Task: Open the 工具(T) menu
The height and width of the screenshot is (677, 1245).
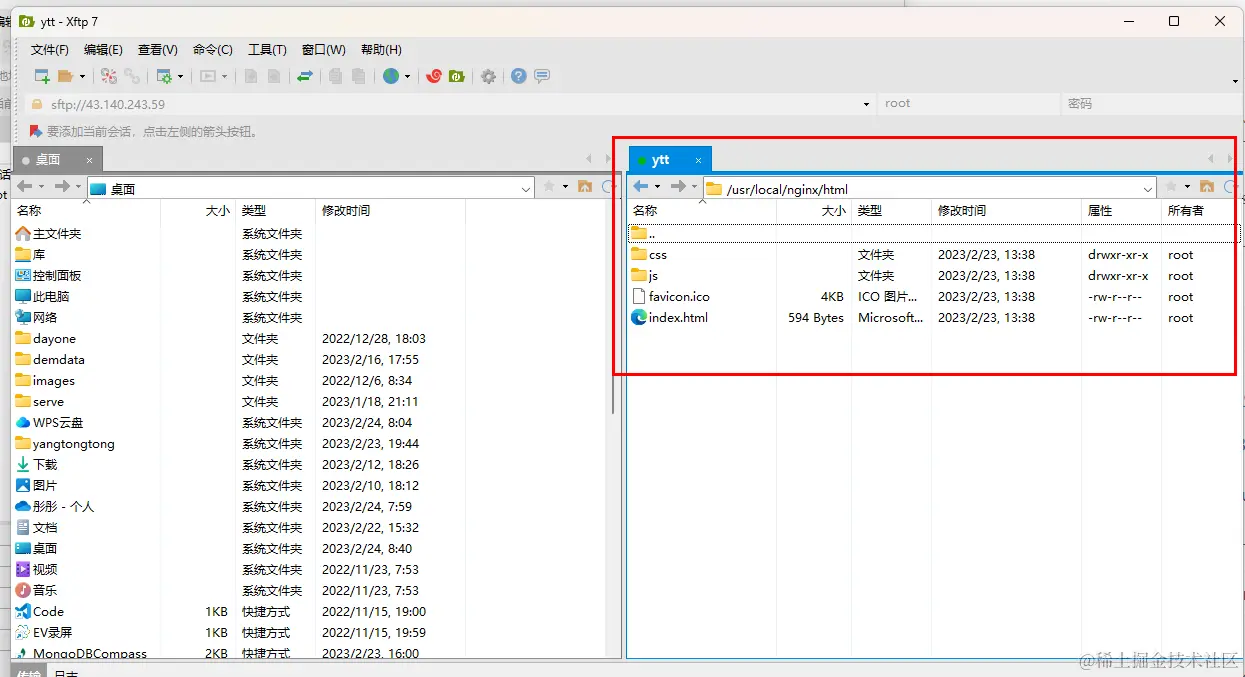Action: [x=267, y=49]
